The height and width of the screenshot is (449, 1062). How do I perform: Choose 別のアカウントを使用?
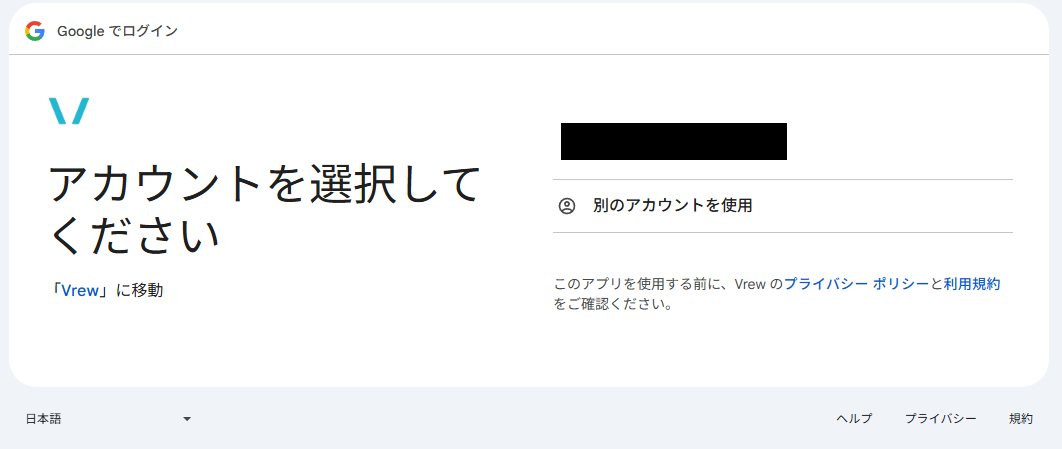[782, 206]
